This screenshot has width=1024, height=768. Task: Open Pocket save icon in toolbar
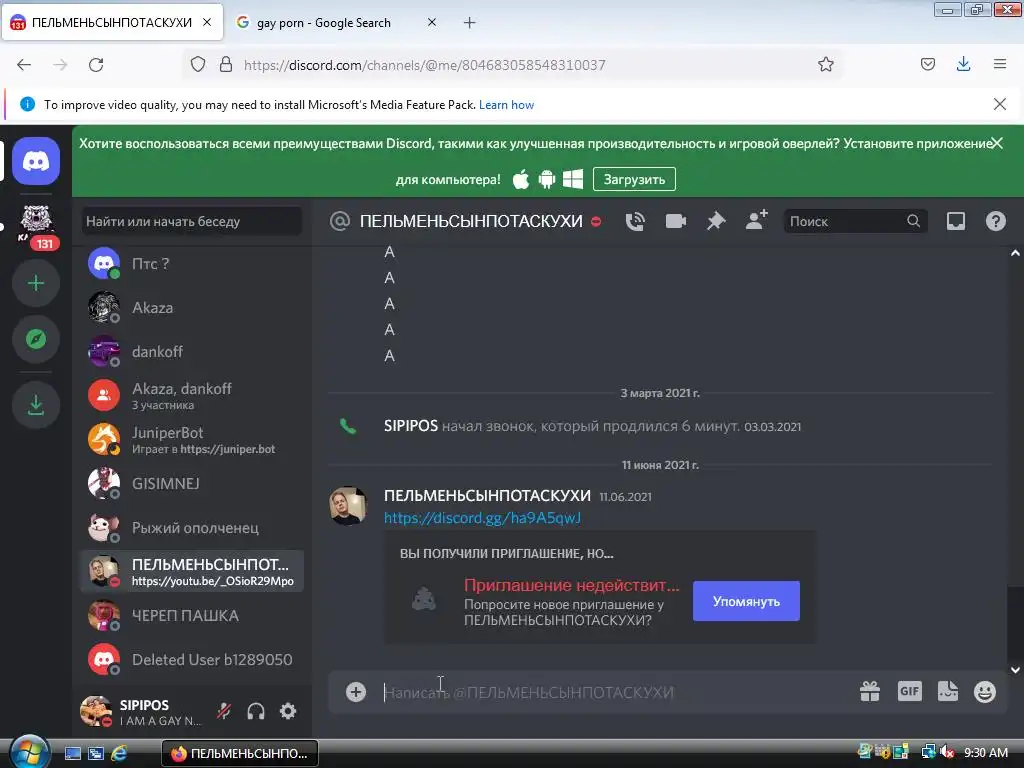coord(927,64)
